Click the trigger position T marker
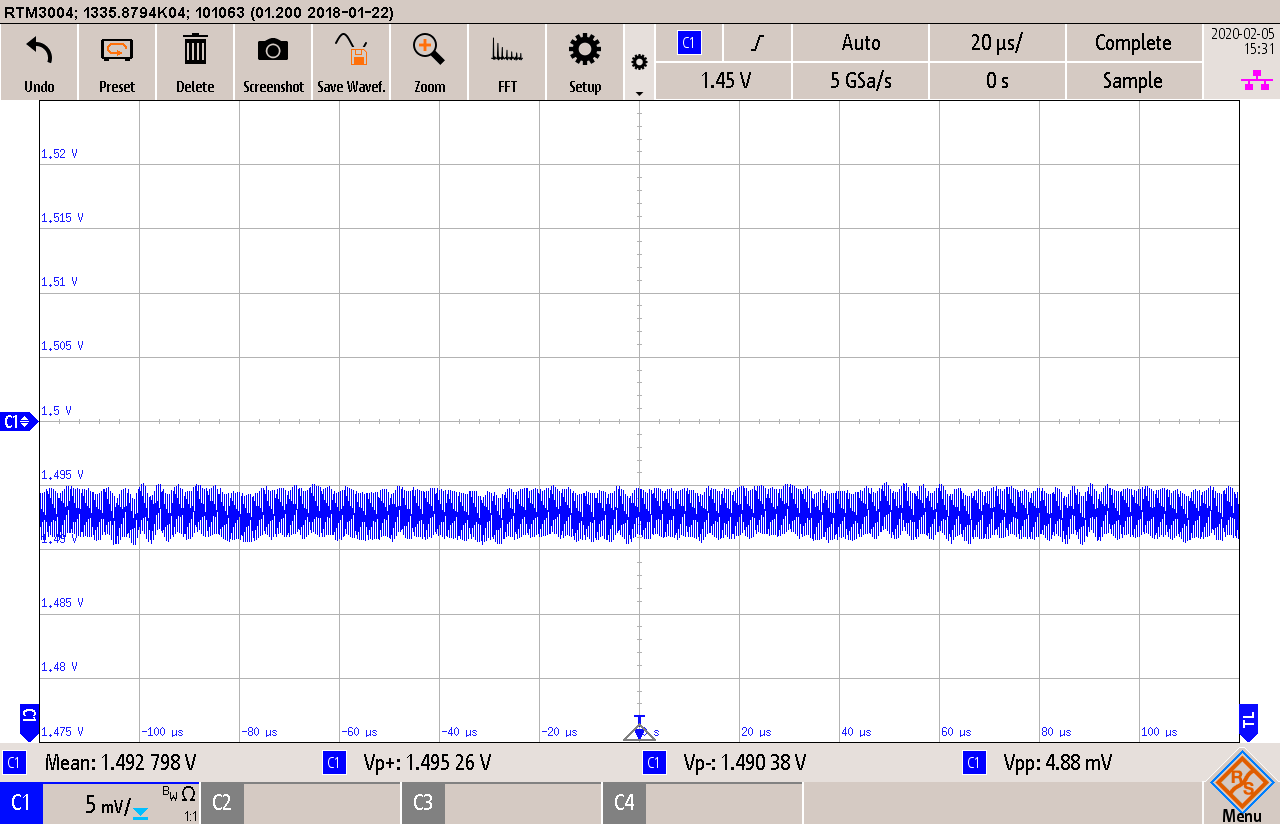The width and height of the screenshot is (1280, 824). (640, 728)
